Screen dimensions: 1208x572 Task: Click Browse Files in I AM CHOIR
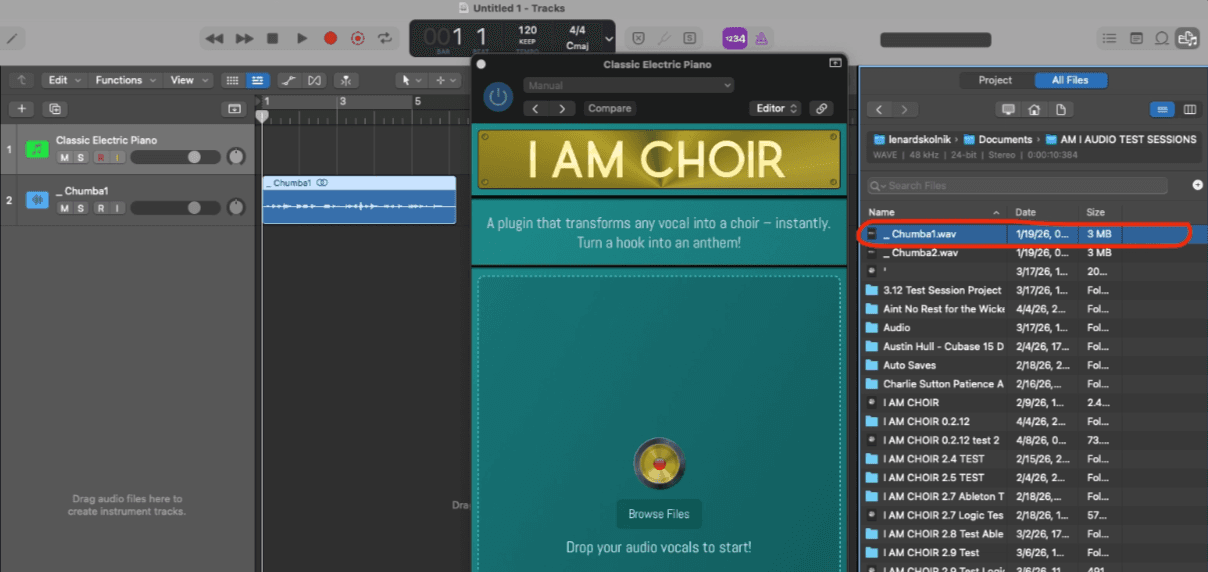(x=659, y=514)
